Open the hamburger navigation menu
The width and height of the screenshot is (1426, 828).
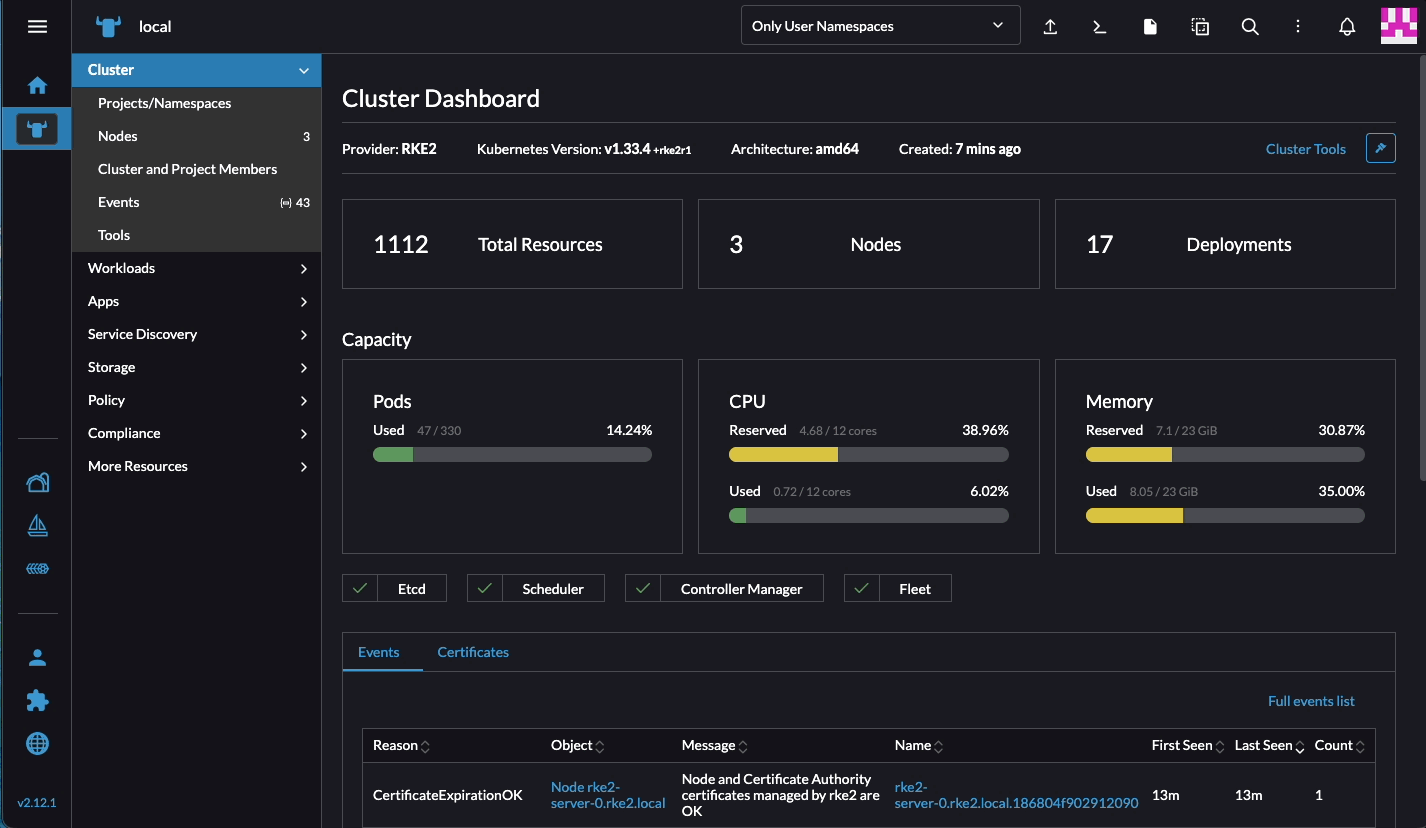point(37,27)
